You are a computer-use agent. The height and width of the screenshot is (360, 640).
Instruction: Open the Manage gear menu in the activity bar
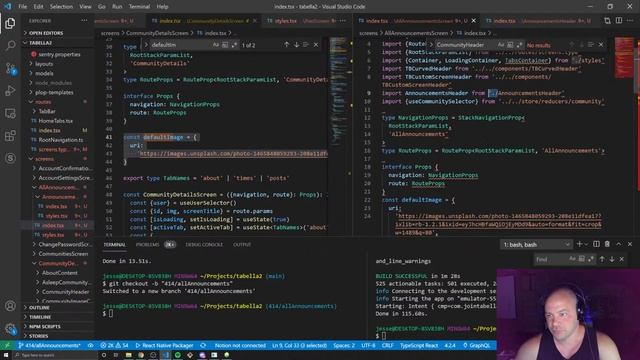point(10,328)
